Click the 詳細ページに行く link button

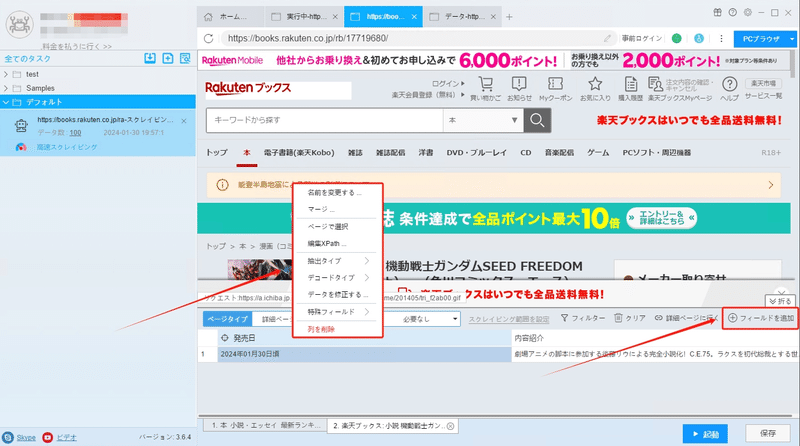686,318
